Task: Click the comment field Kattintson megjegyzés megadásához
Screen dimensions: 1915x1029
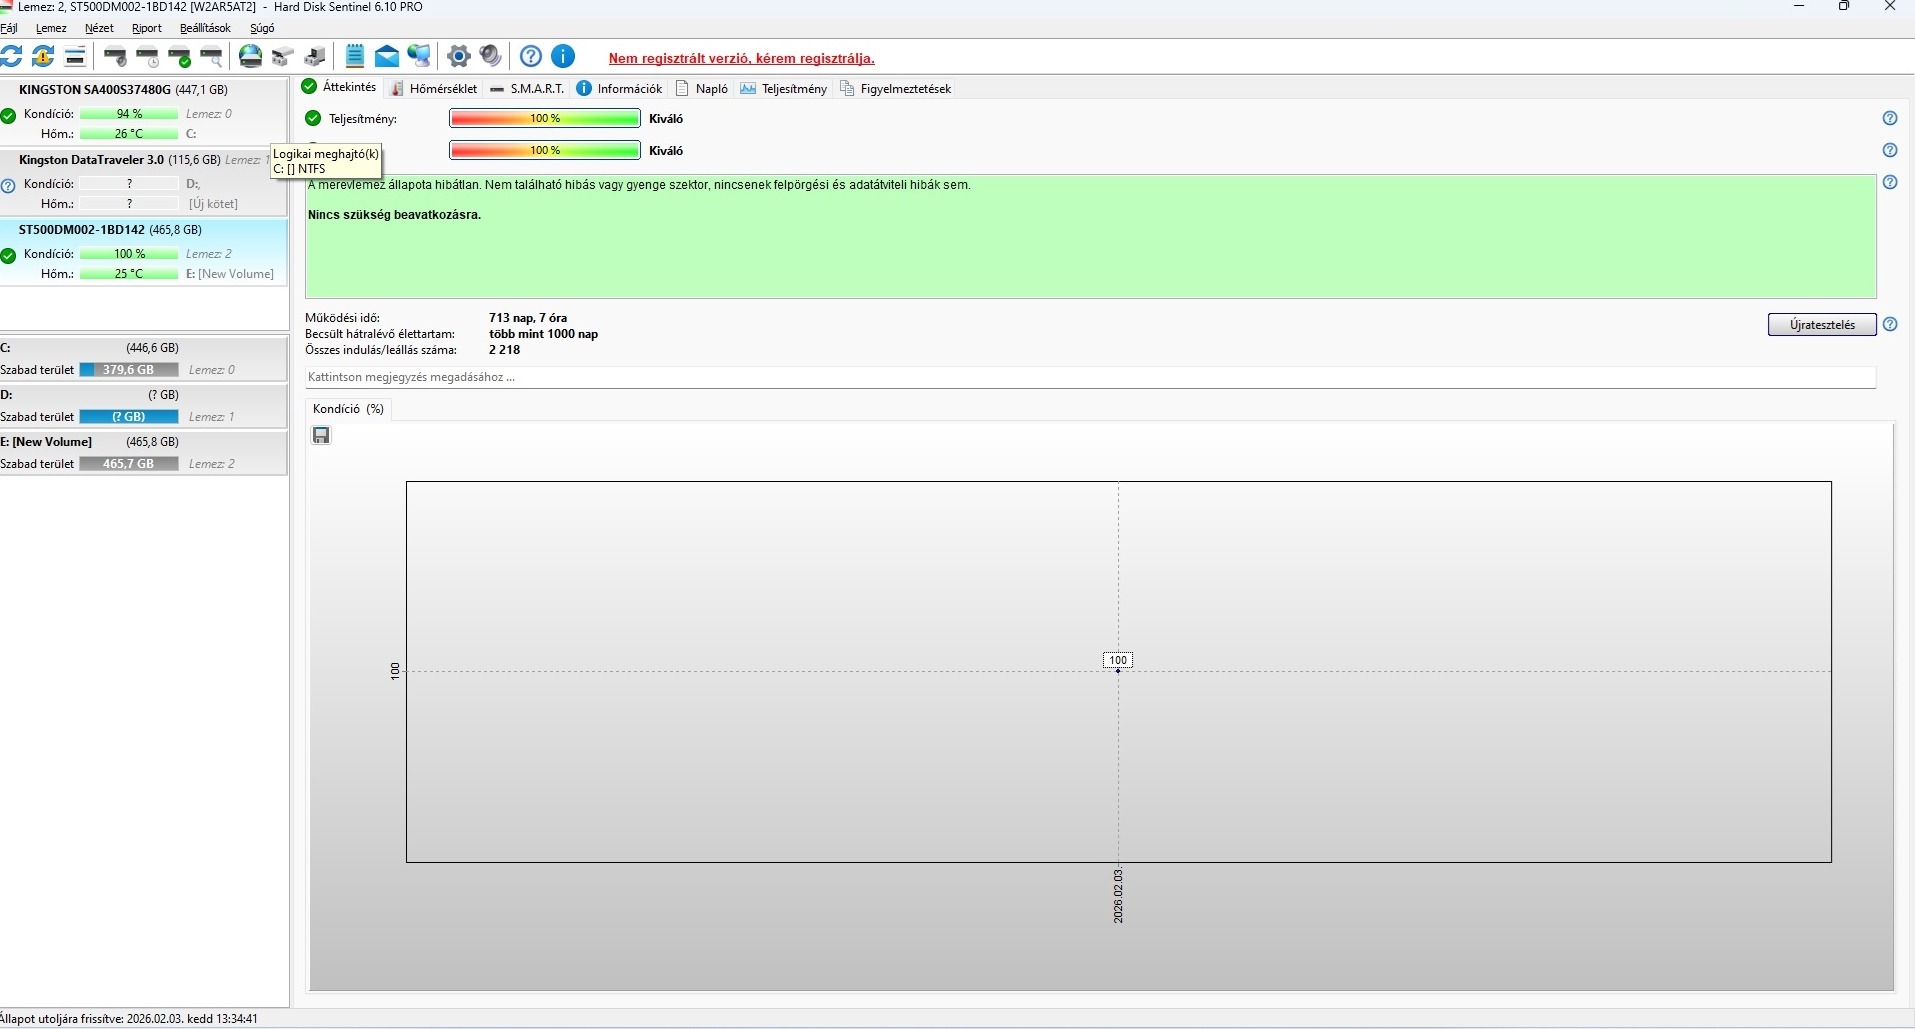Action: [x=1090, y=377]
